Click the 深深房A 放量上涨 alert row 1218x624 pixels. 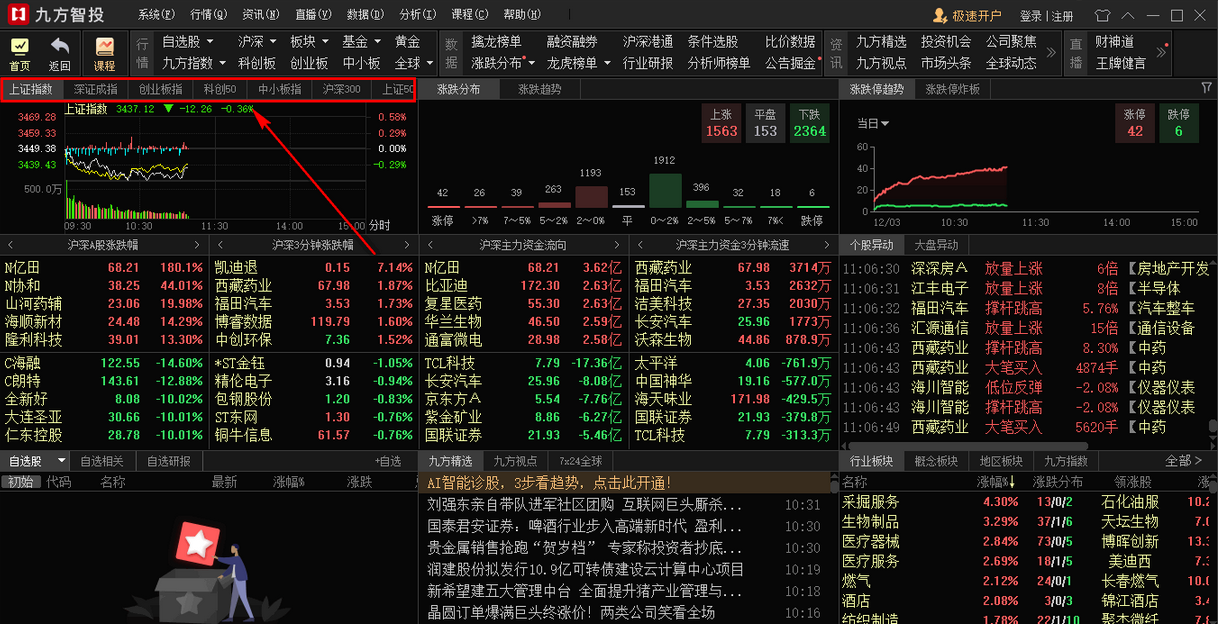1027,268
